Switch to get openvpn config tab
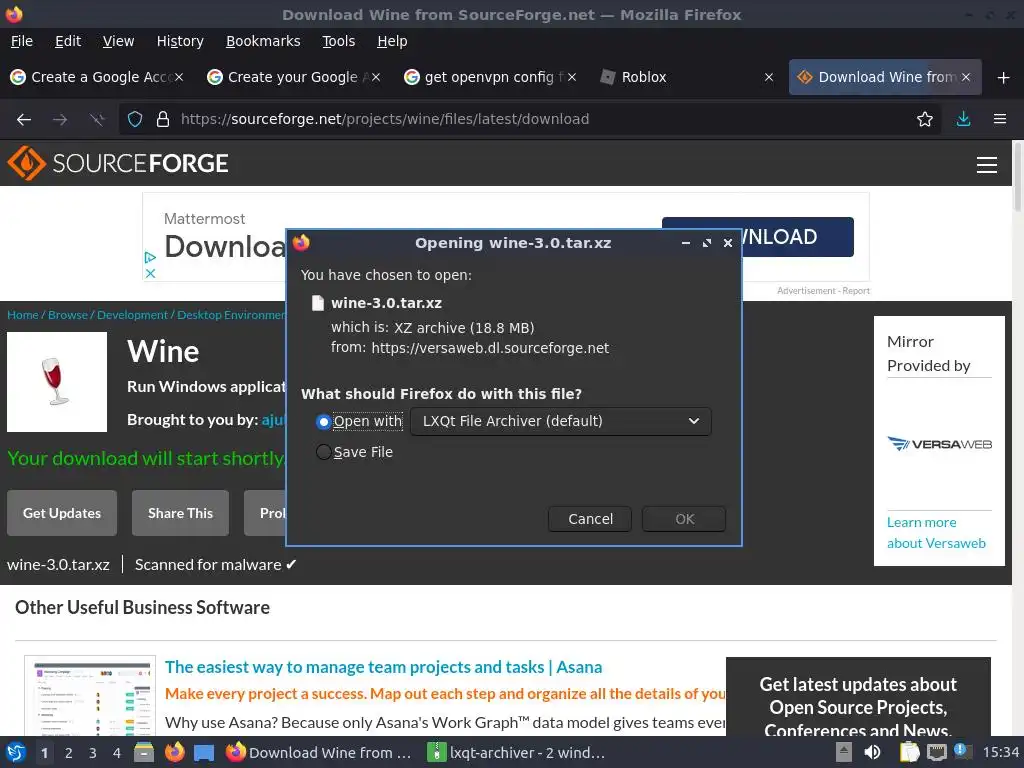The image size is (1024, 768). point(489,77)
